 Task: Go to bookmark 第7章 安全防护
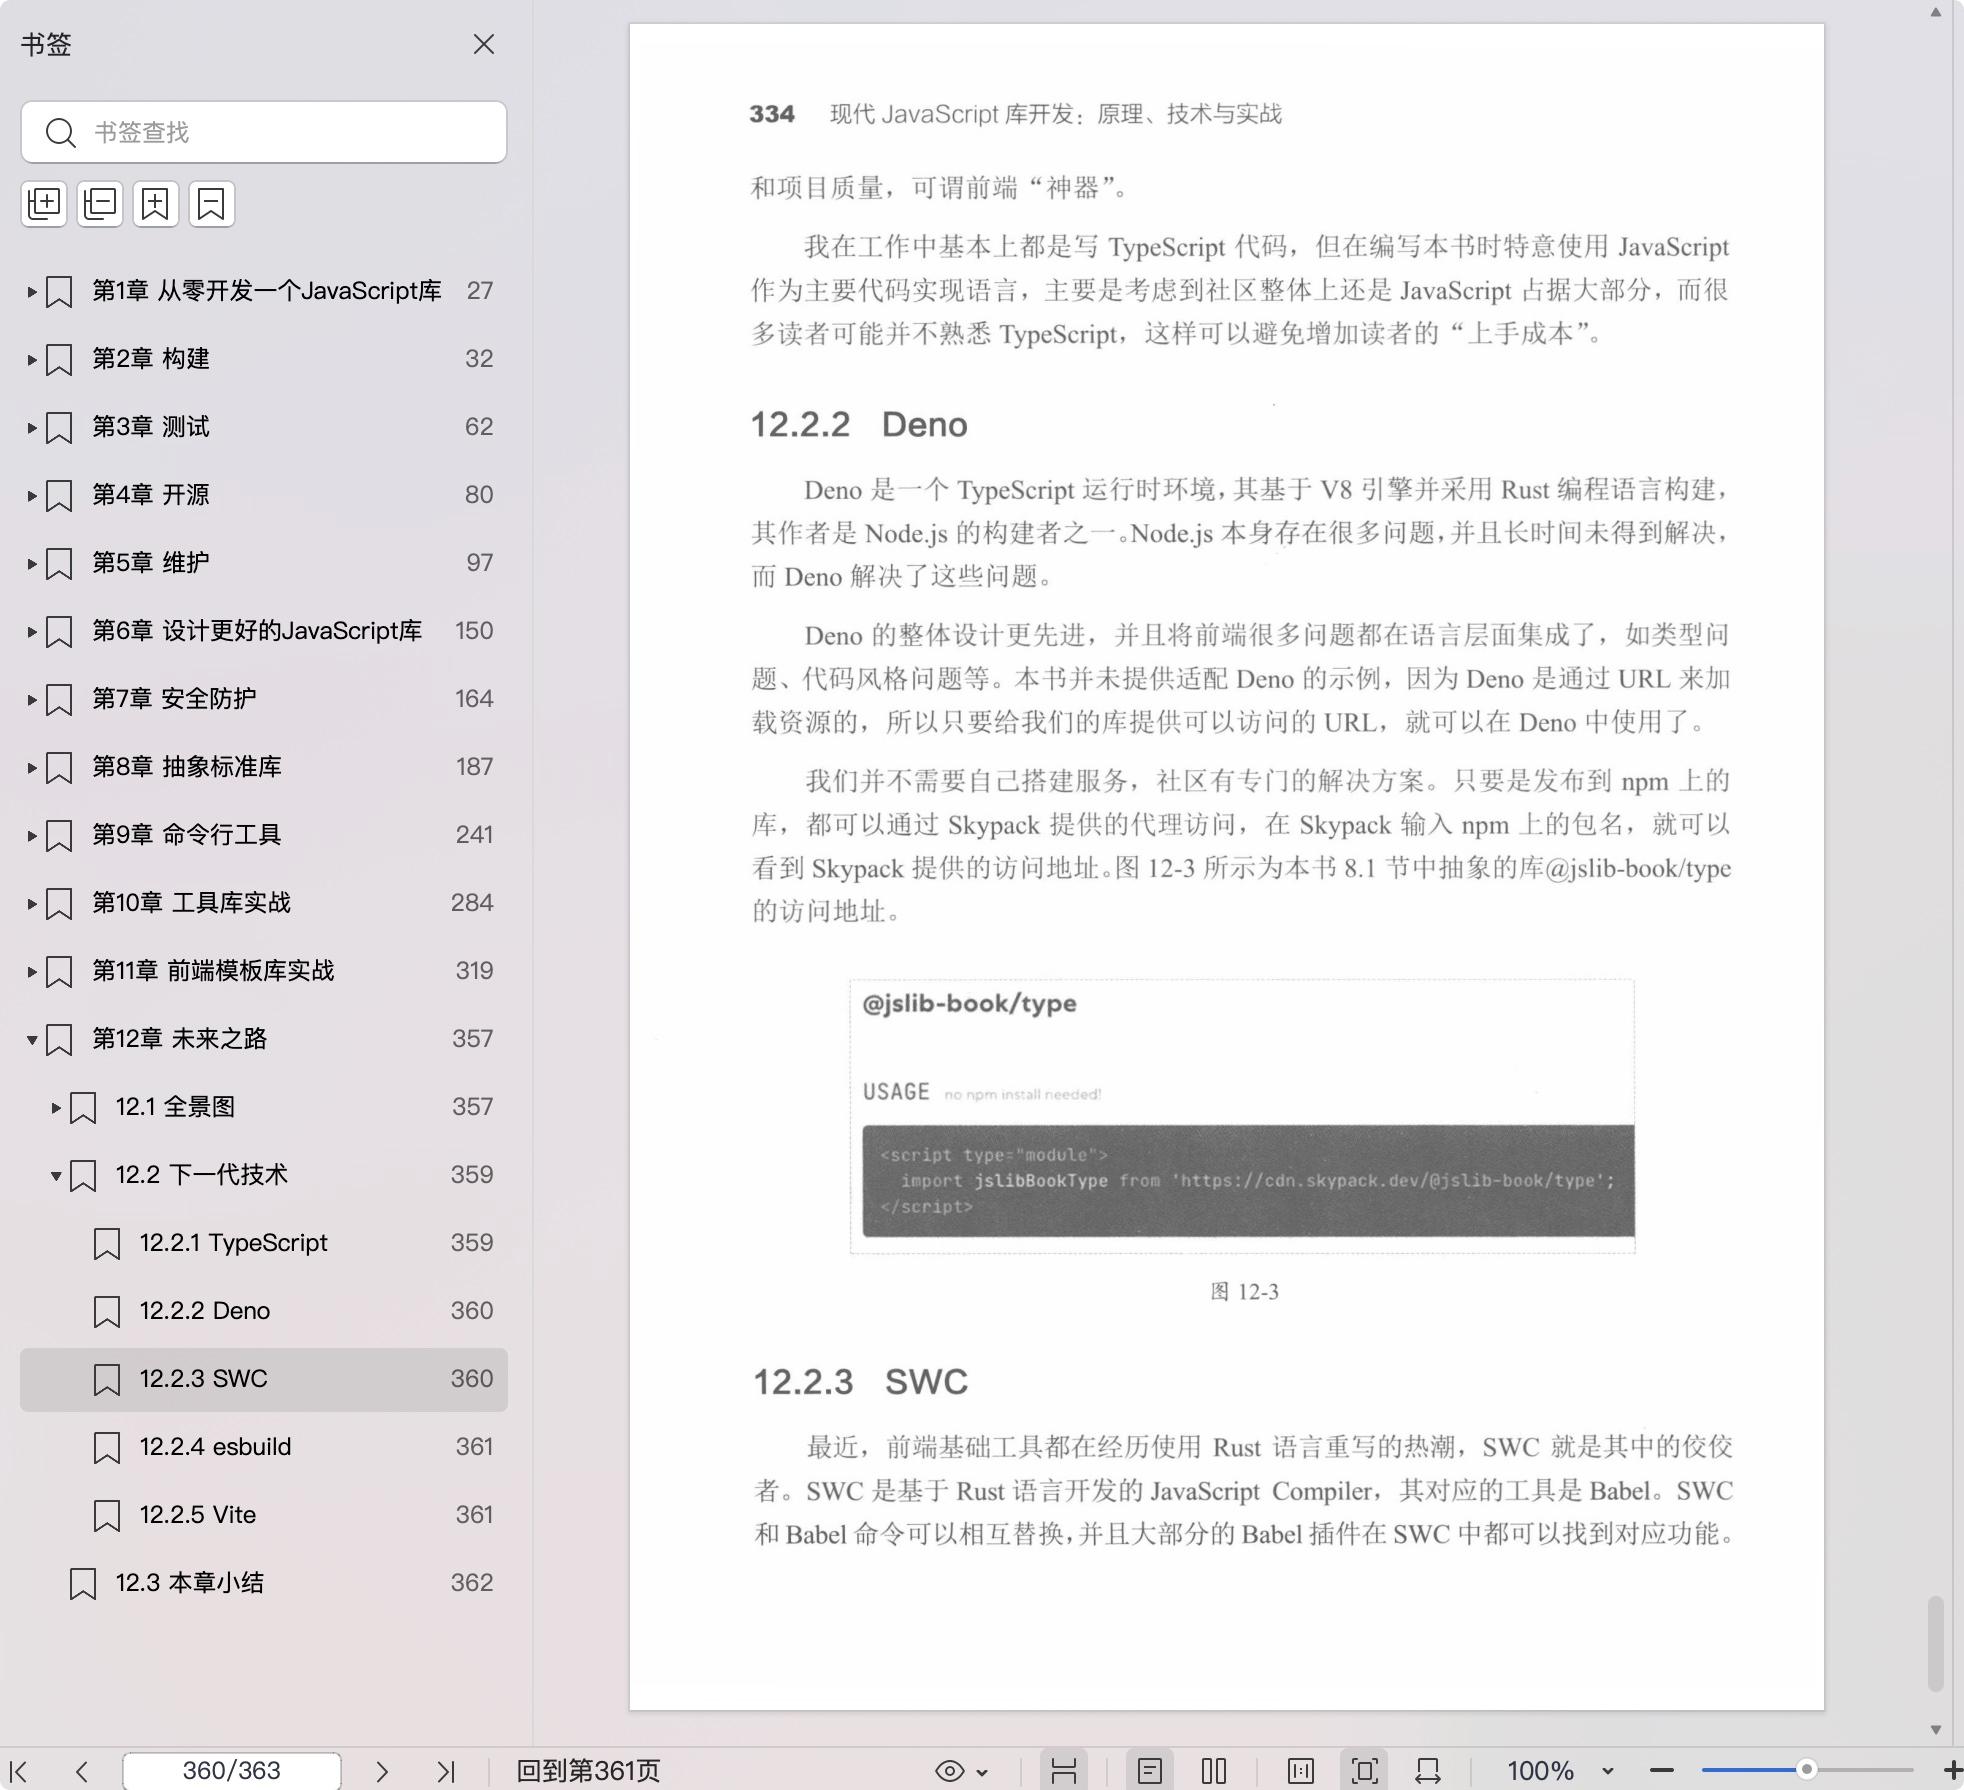coord(264,699)
